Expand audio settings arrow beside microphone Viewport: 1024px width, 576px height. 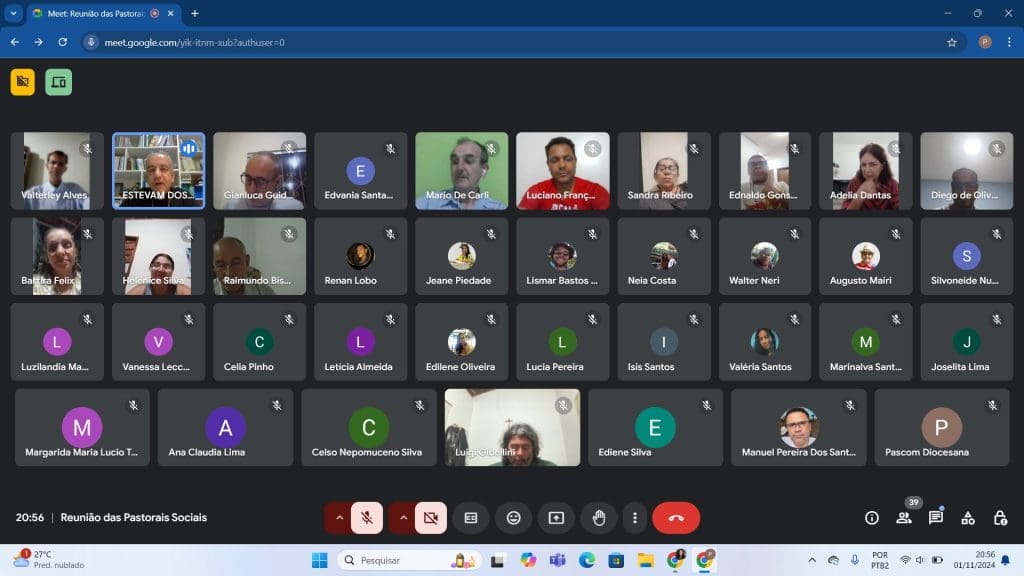pyautogui.click(x=339, y=518)
